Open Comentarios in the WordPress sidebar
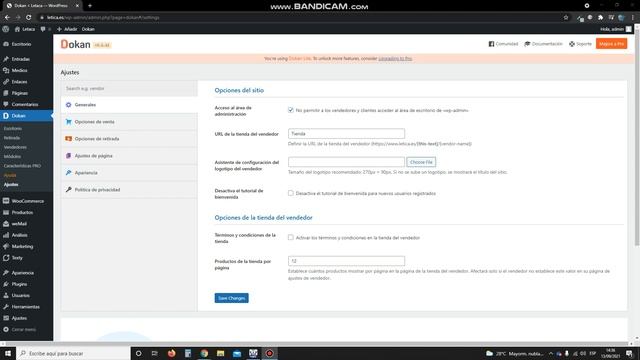 pyautogui.click(x=24, y=104)
